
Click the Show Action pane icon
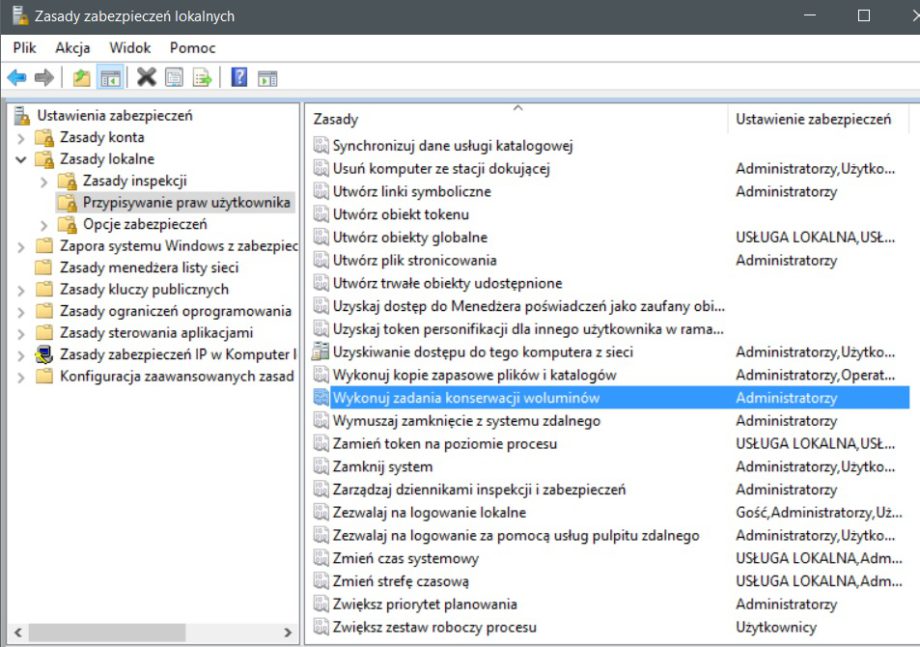[266, 77]
